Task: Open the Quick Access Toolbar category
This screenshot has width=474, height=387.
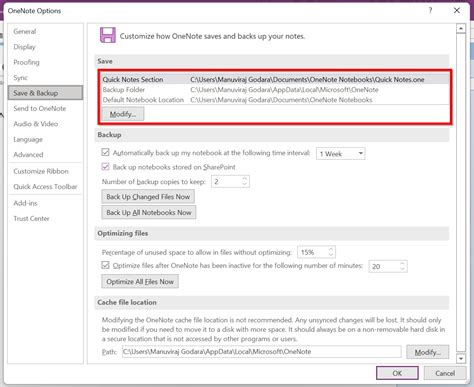Action: pyautogui.click(x=45, y=186)
